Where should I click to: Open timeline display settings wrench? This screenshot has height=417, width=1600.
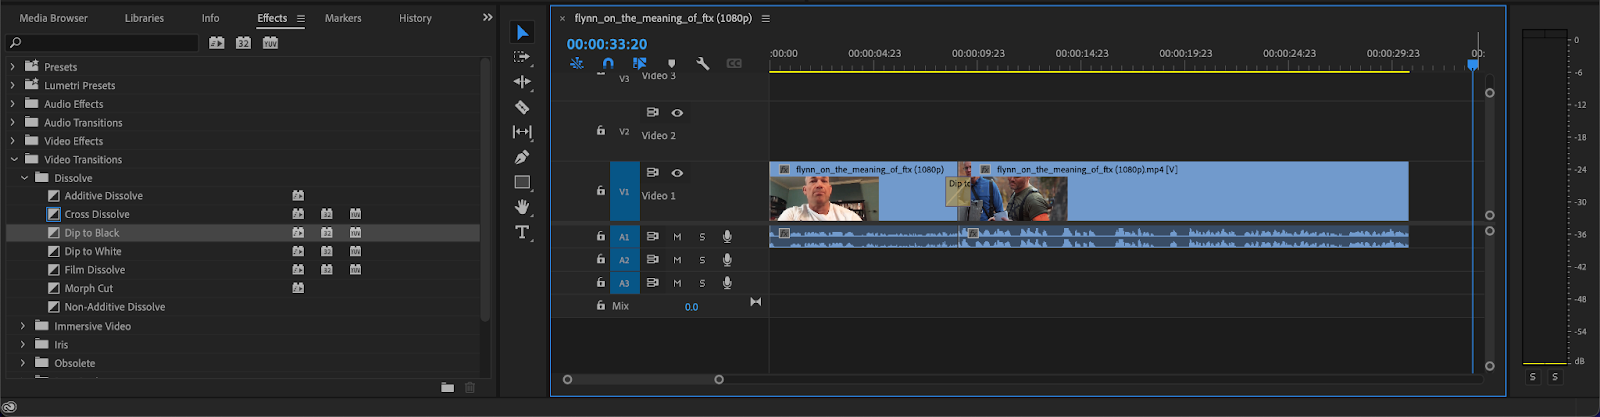(x=703, y=63)
